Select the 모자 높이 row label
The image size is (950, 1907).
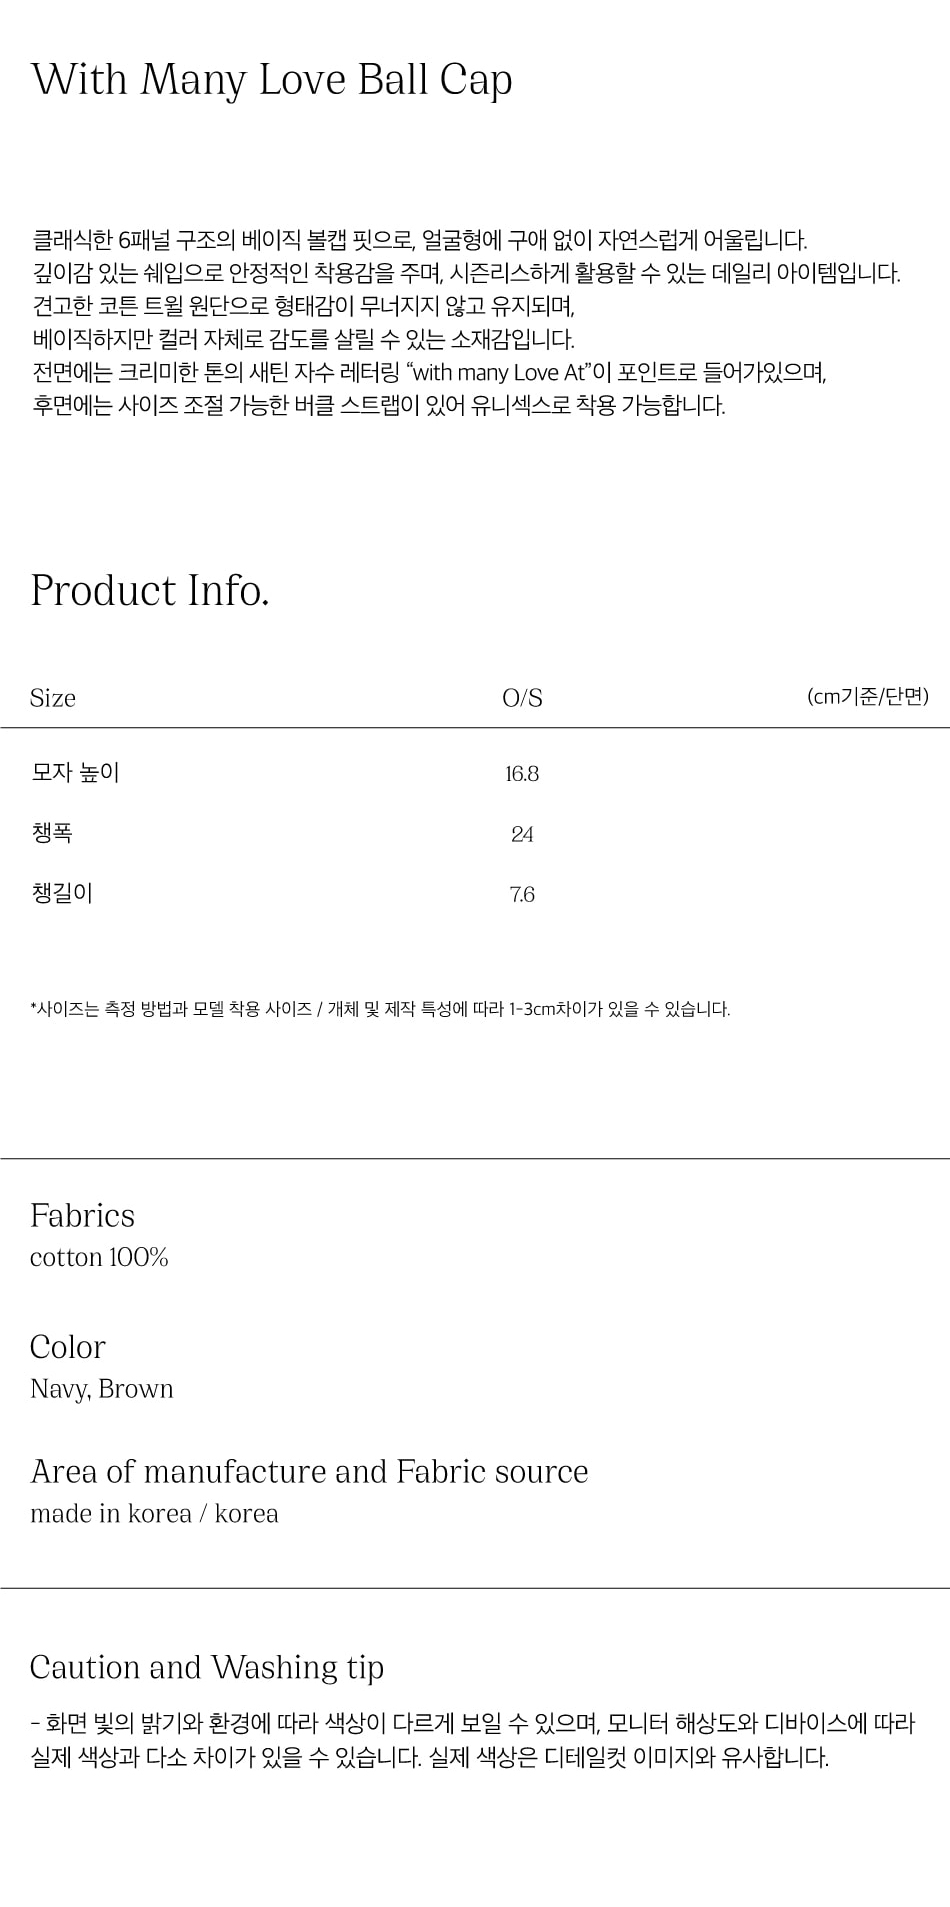coord(76,773)
